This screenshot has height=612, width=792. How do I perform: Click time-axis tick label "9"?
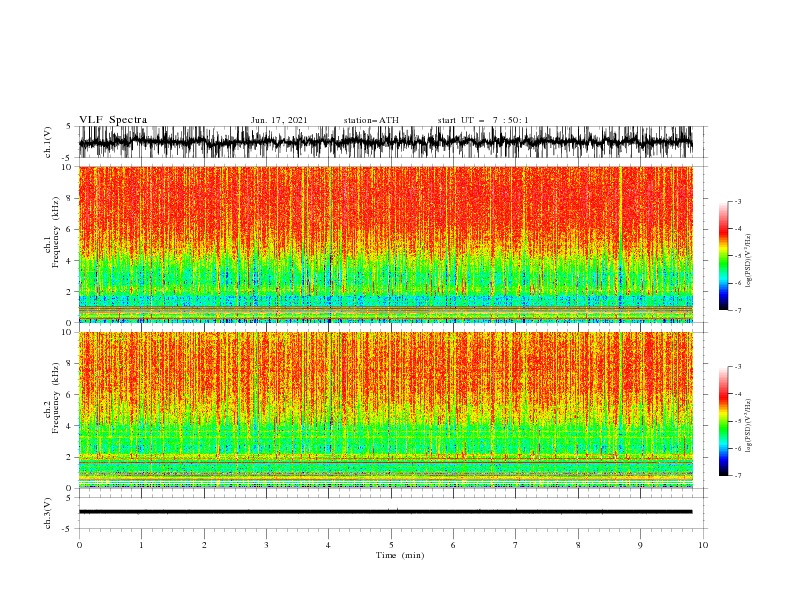640,545
